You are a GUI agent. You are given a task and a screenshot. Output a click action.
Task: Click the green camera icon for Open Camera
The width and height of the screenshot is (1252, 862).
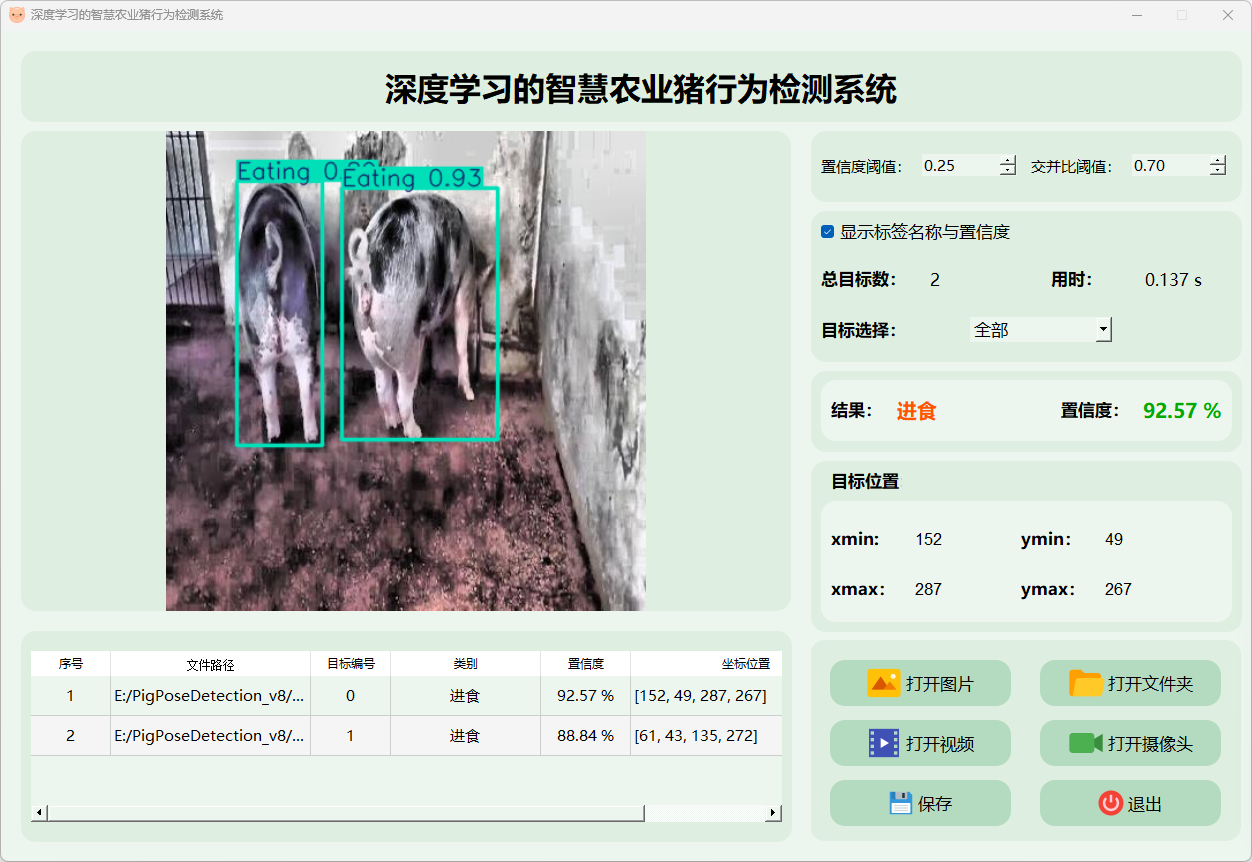pos(1085,743)
